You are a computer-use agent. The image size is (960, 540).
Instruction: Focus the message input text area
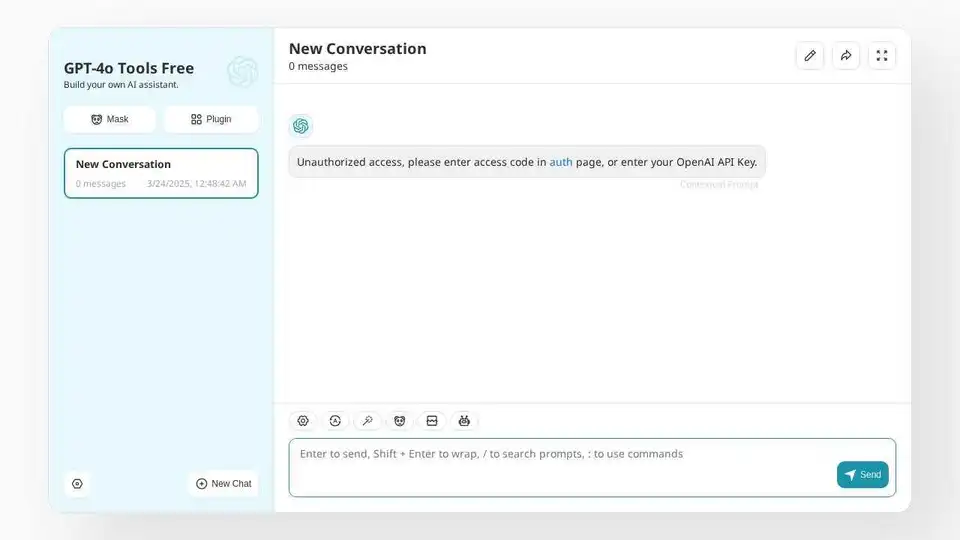592,468
